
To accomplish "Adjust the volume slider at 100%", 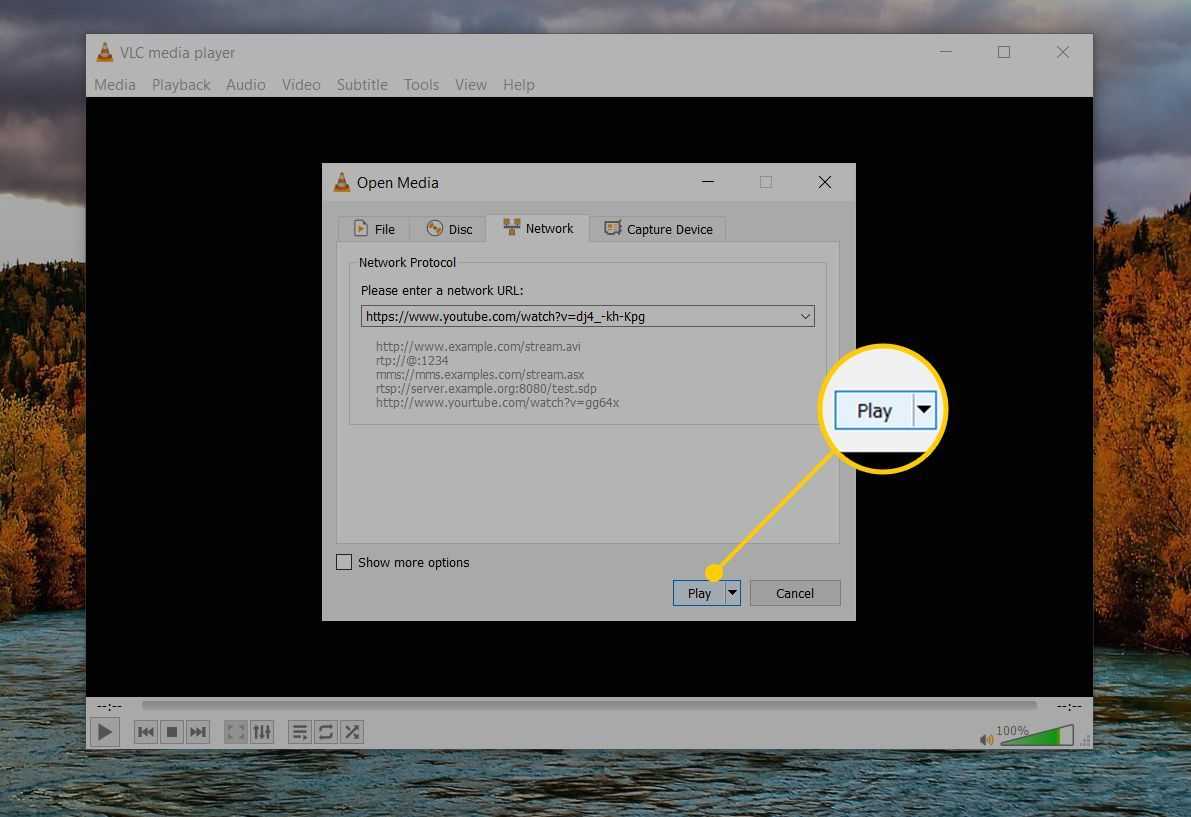I will (x=1037, y=735).
